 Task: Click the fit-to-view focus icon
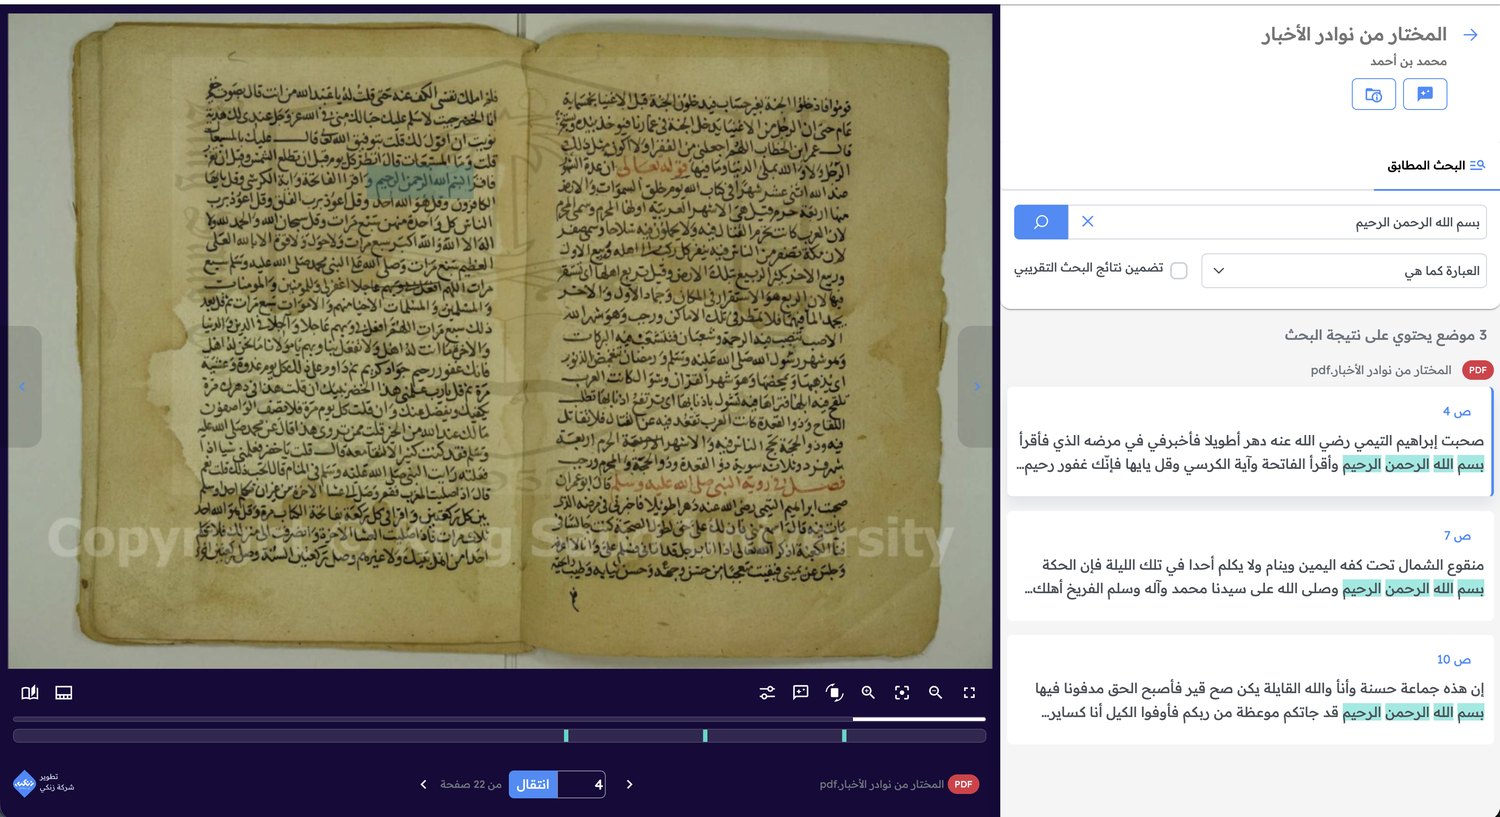tap(902, 692)
